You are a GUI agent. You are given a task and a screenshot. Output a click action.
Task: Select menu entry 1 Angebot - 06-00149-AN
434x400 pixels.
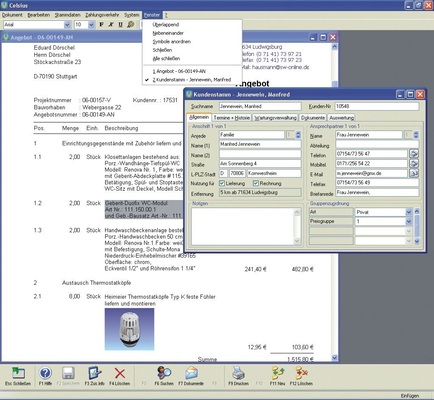pos(179,71)
